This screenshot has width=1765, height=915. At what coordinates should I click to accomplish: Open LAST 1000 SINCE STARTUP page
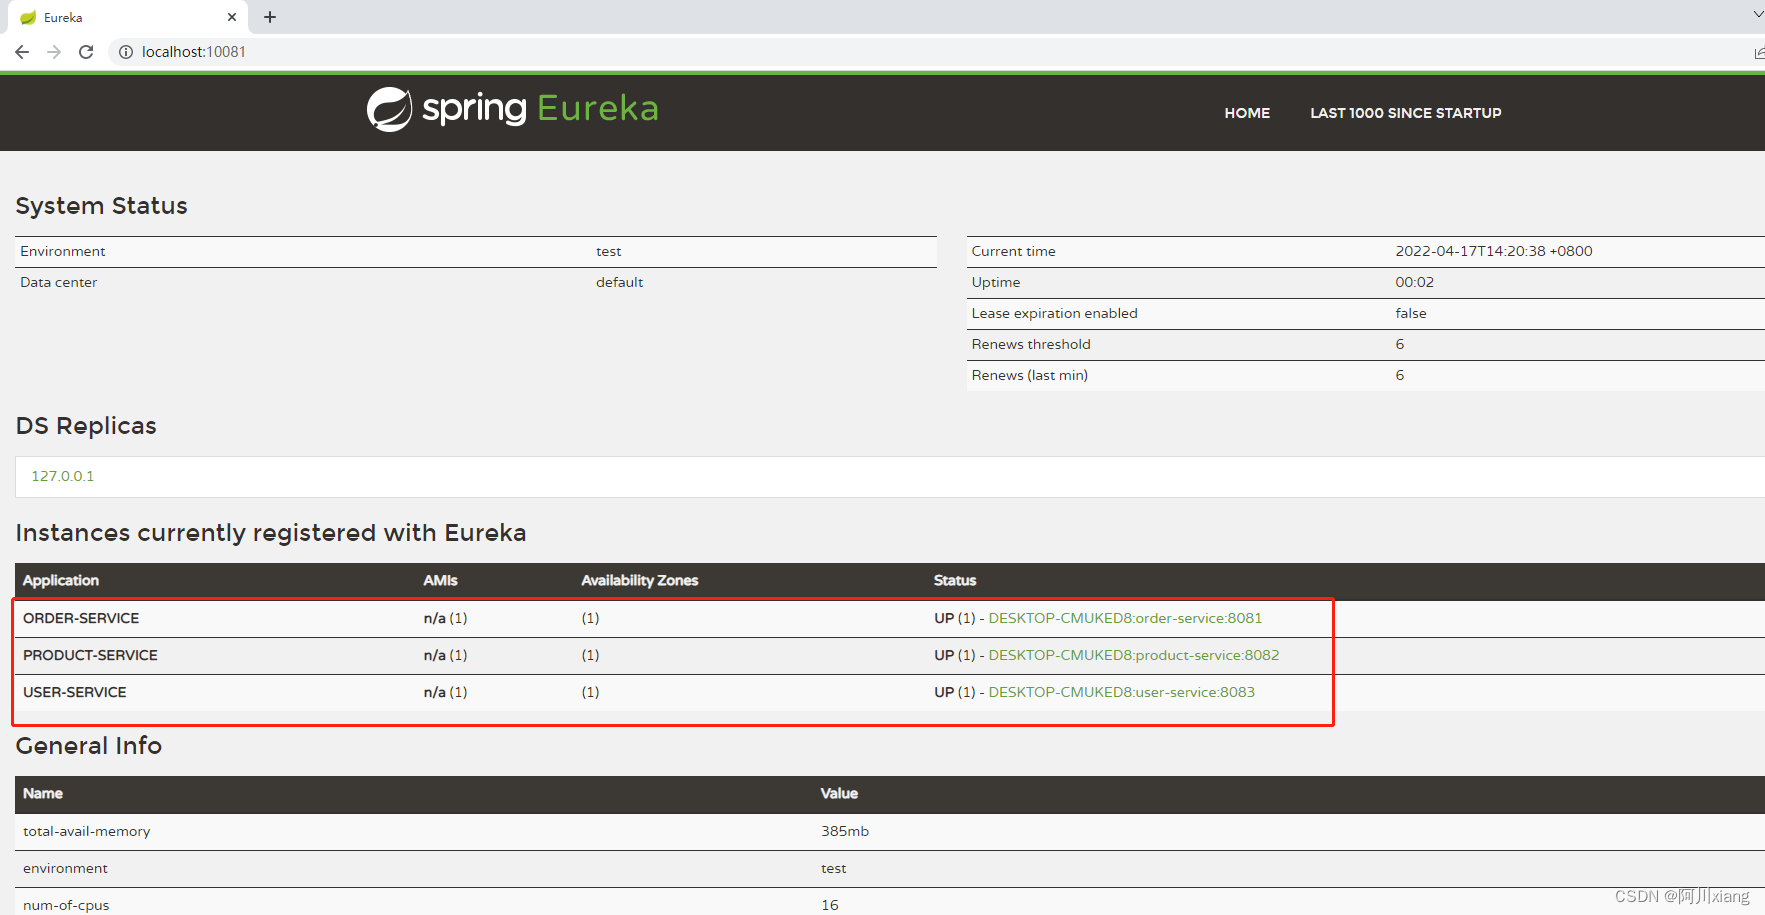1405,113
